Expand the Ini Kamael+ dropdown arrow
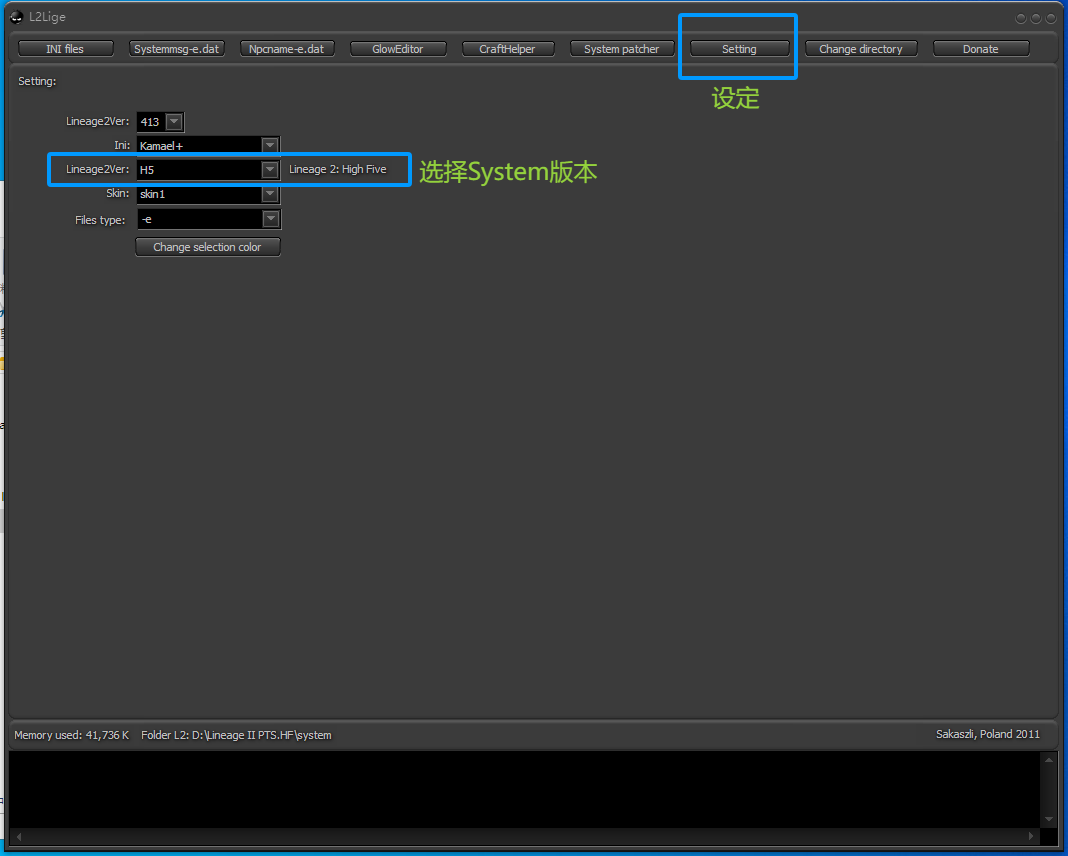The width and height of the screenshot is (1068, 856). click(270, 145)
